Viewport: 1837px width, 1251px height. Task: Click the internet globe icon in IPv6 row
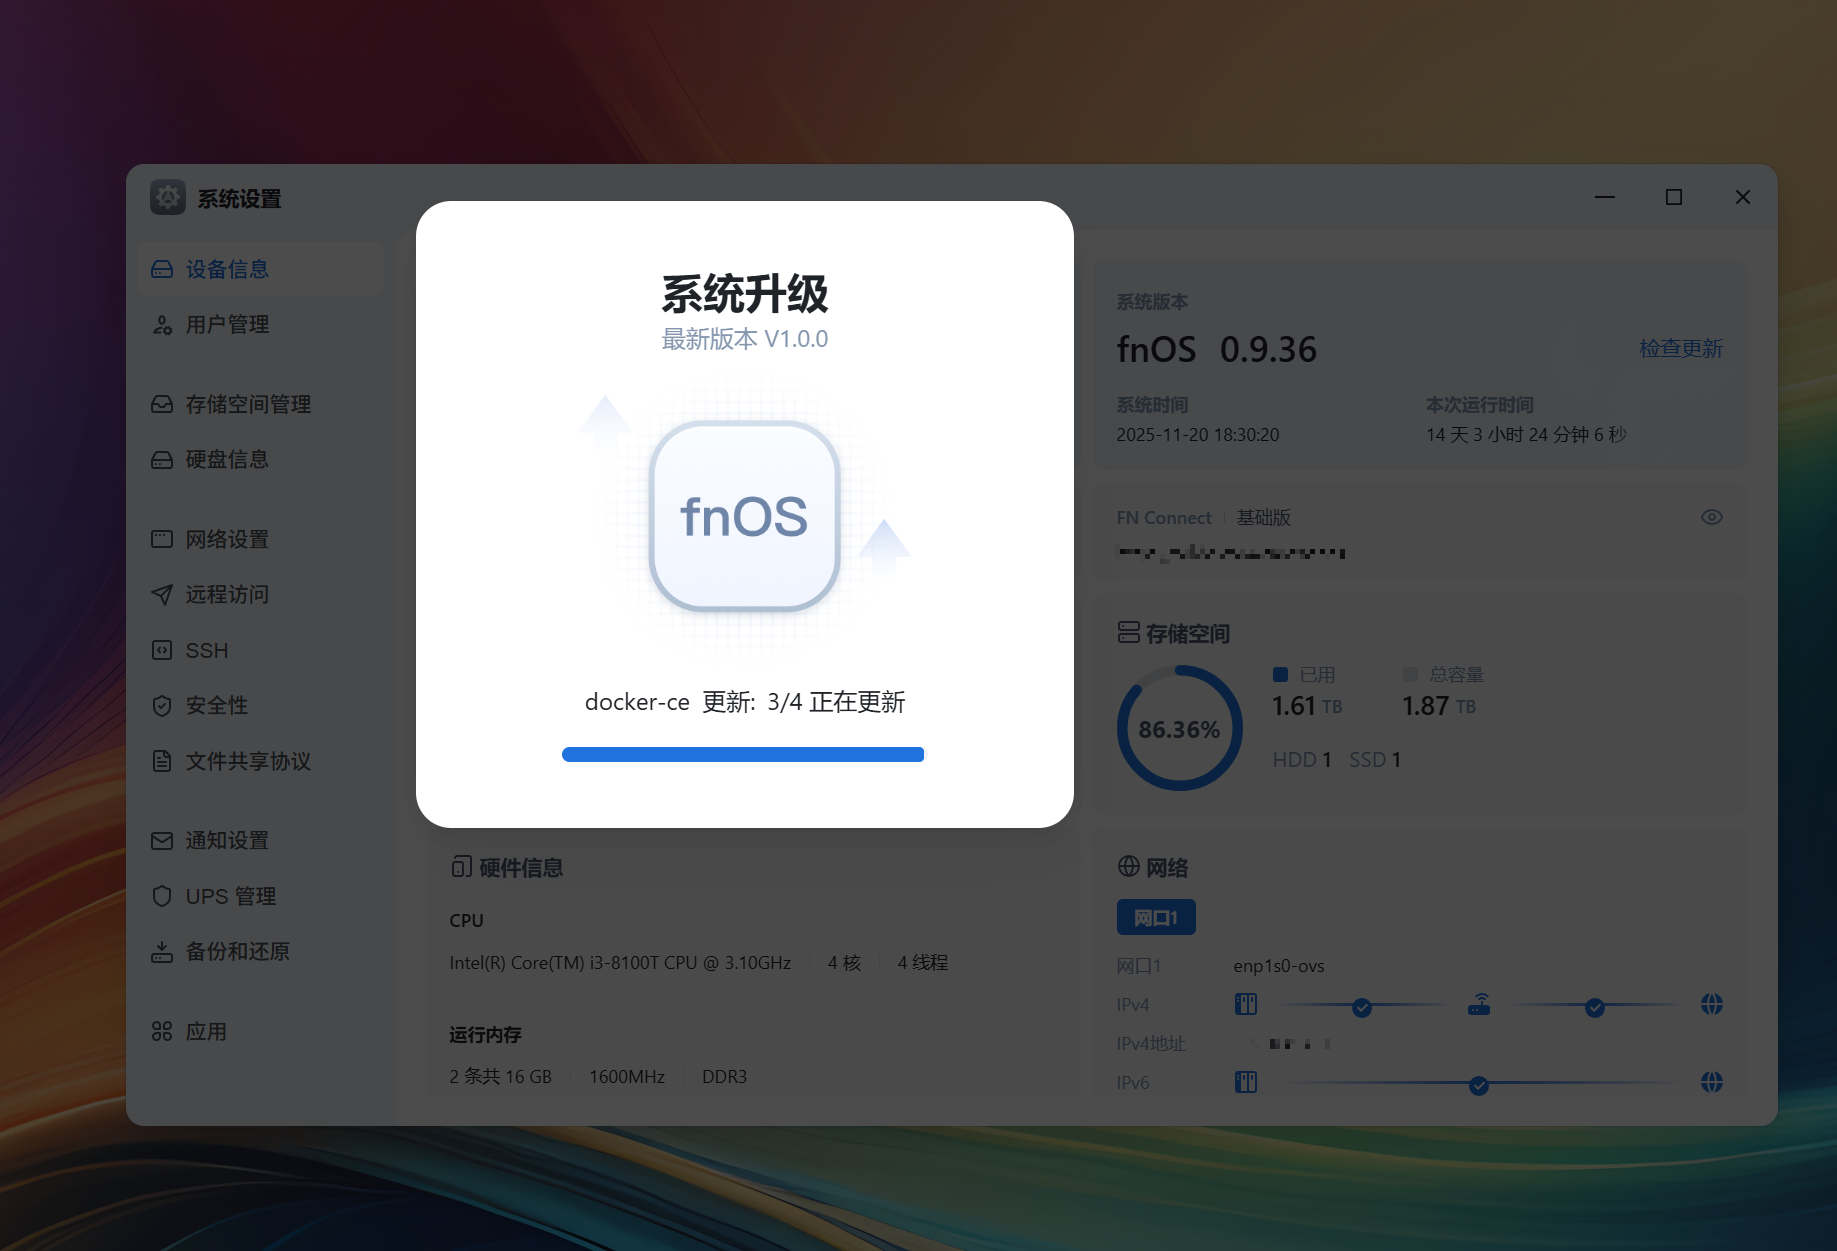[1712, 1082]
